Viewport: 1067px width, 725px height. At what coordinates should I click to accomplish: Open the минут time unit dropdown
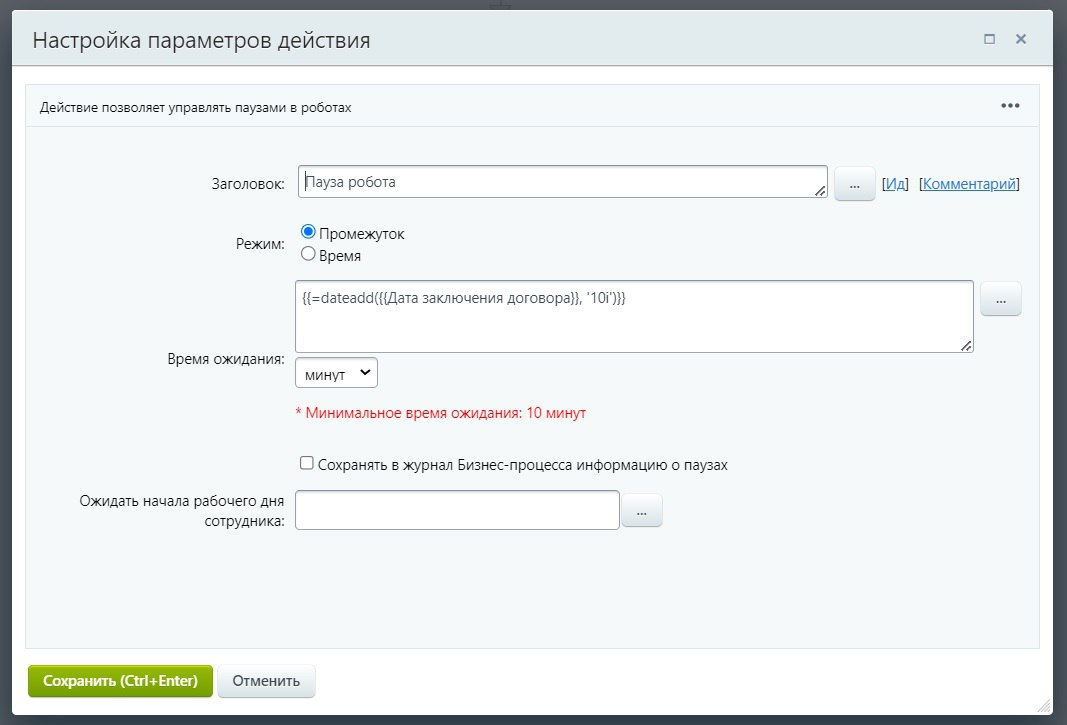(x=336, y=373)
